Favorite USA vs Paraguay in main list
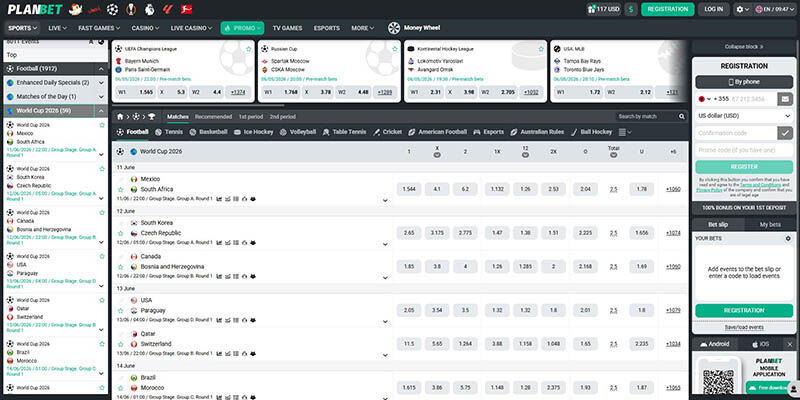The width and height of the screenshot is (800, 400). click(x=121, y=311)
